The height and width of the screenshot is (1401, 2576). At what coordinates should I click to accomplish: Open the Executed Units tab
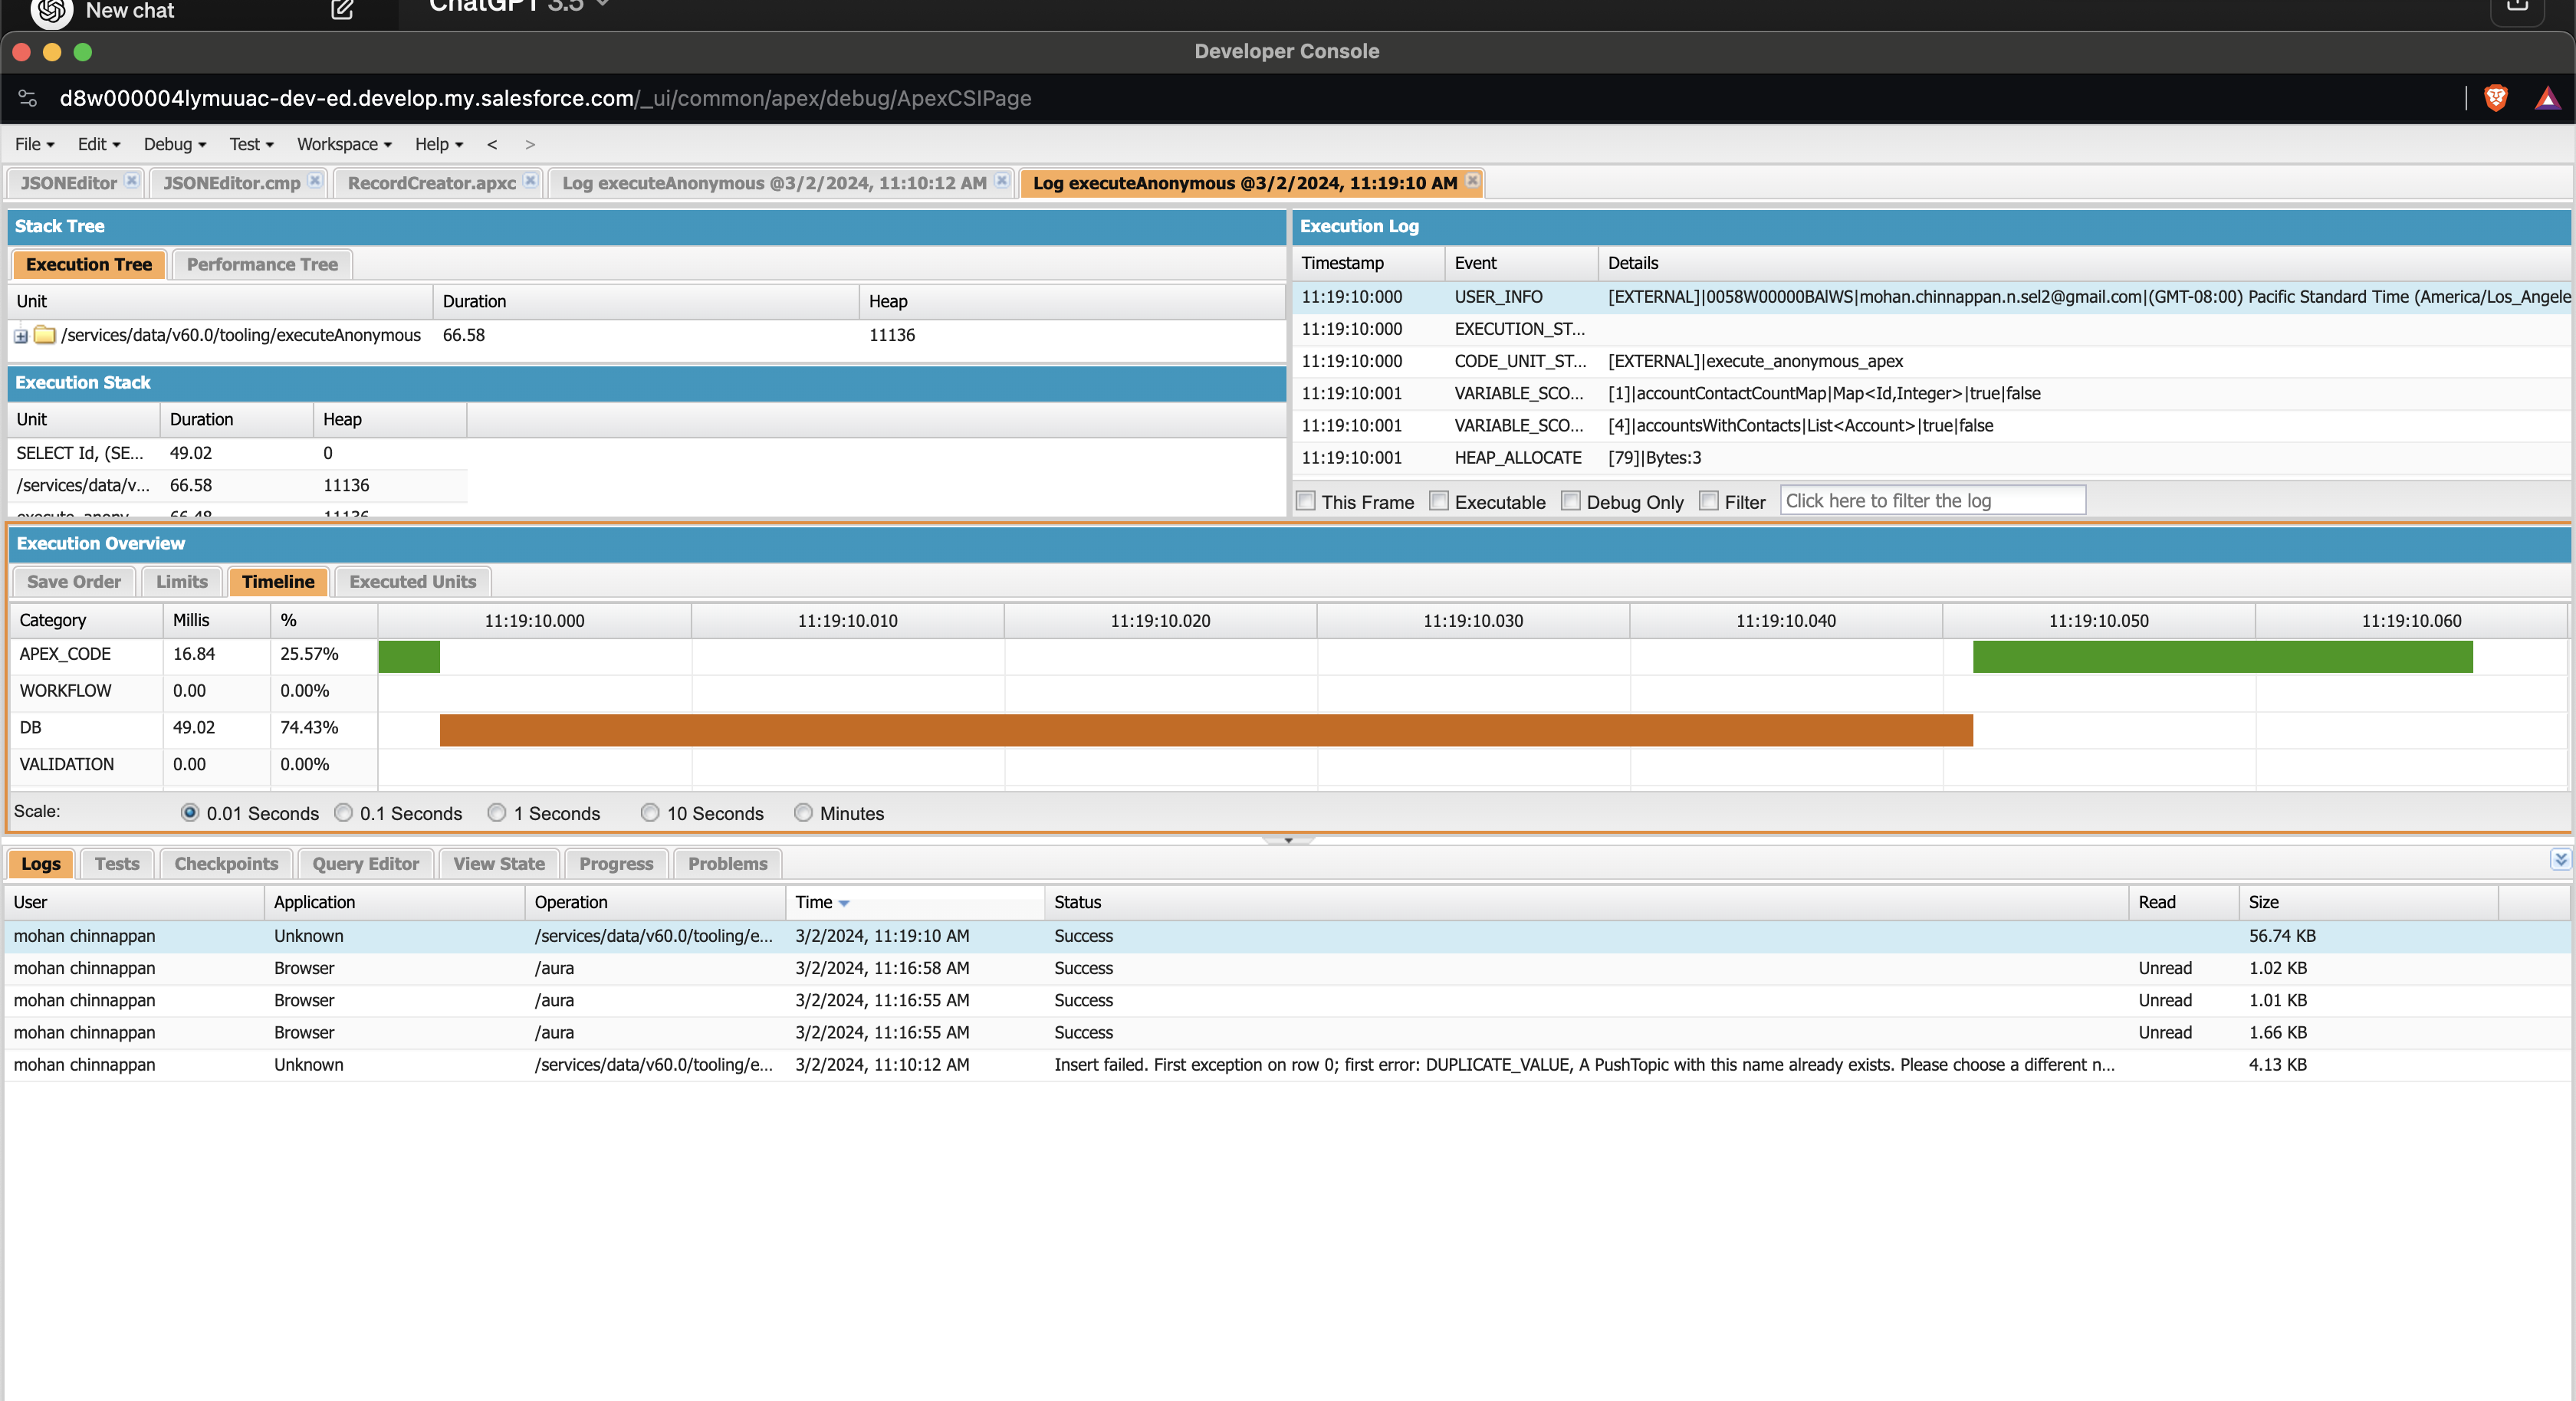point(413,582)
